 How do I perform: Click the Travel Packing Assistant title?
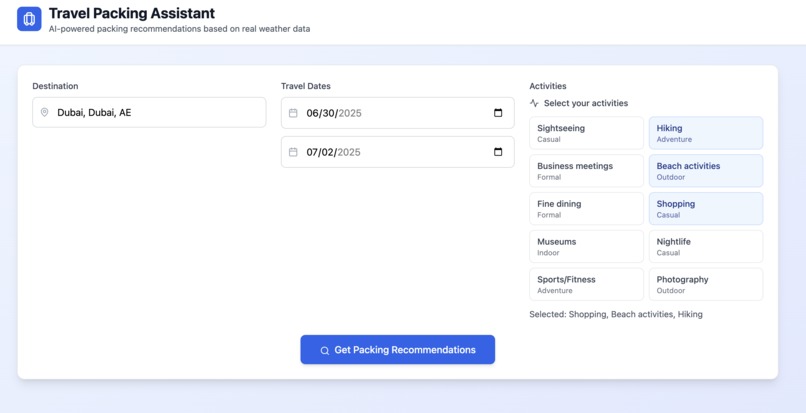132,13
